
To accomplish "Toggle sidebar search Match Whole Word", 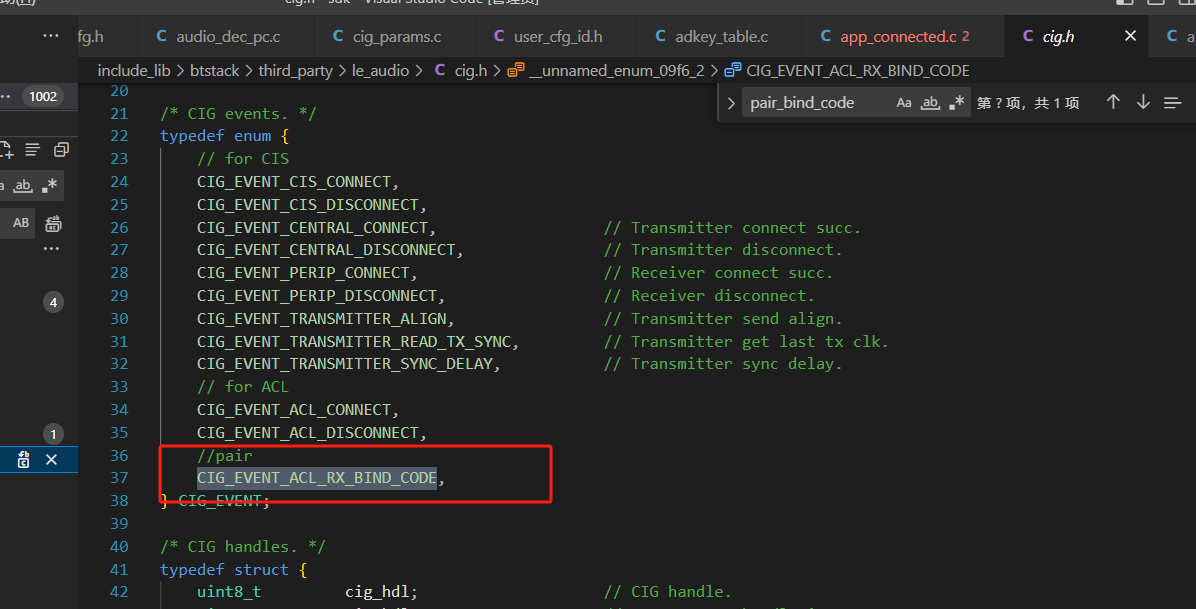I will 24,185.
